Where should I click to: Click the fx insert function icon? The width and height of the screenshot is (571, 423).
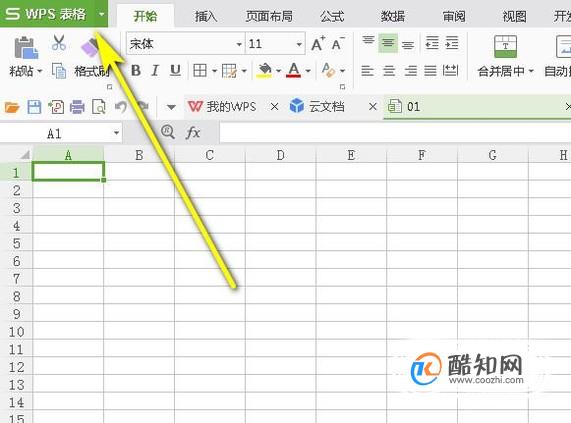coord(193,133)
